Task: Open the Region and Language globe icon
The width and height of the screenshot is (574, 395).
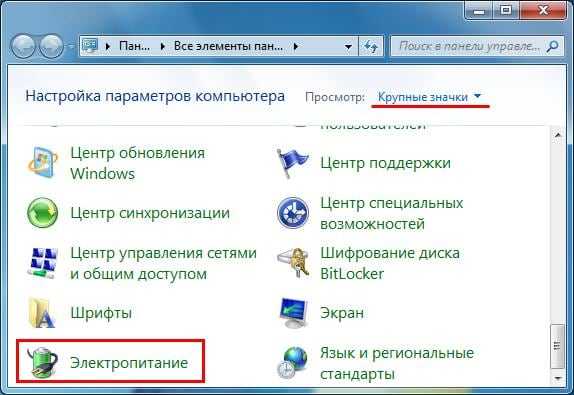Action: (x=293, y=362)
